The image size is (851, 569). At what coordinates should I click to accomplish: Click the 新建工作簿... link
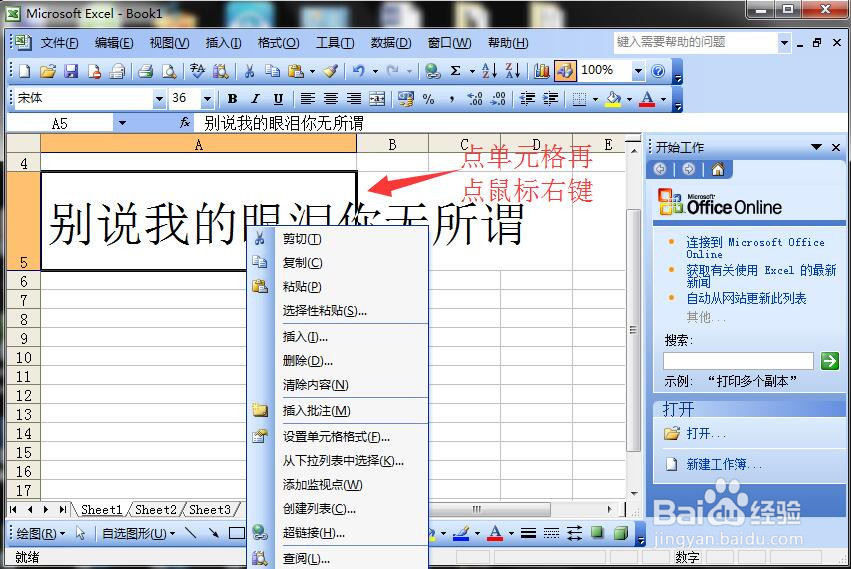click(724, 464)
